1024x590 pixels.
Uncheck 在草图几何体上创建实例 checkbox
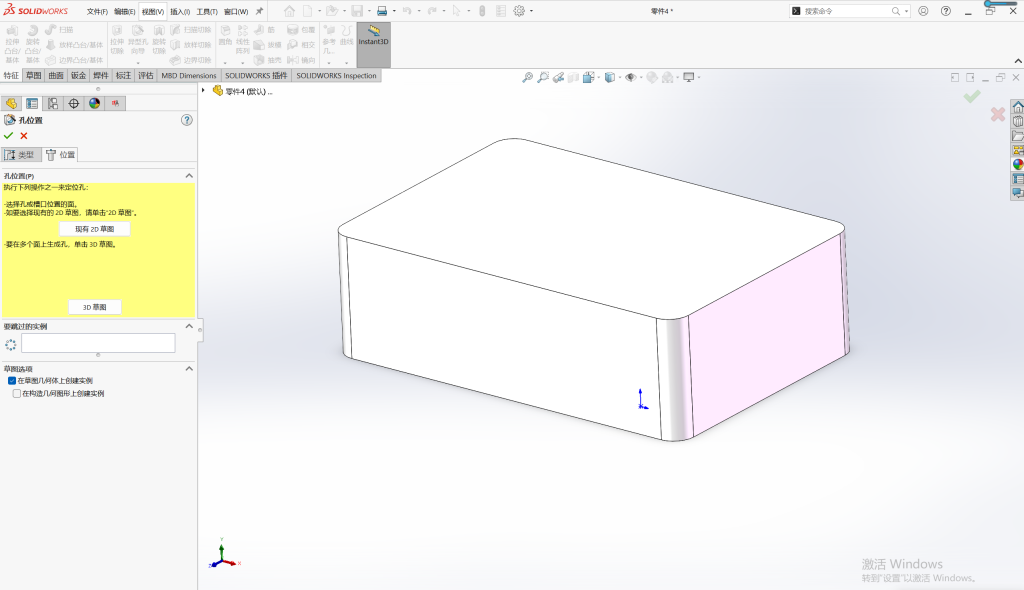tap(12, 380)
